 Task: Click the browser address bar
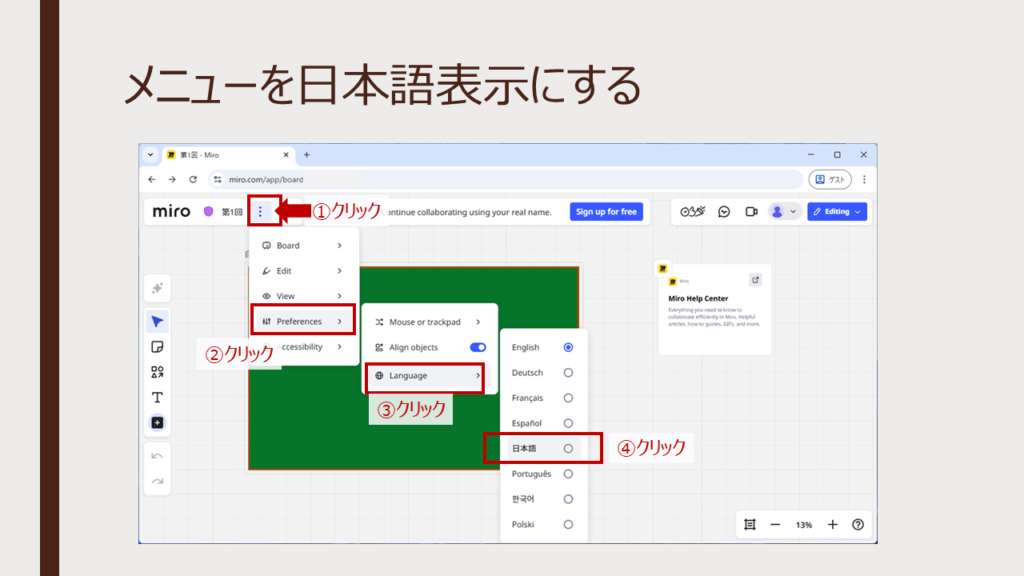point(500,179)
